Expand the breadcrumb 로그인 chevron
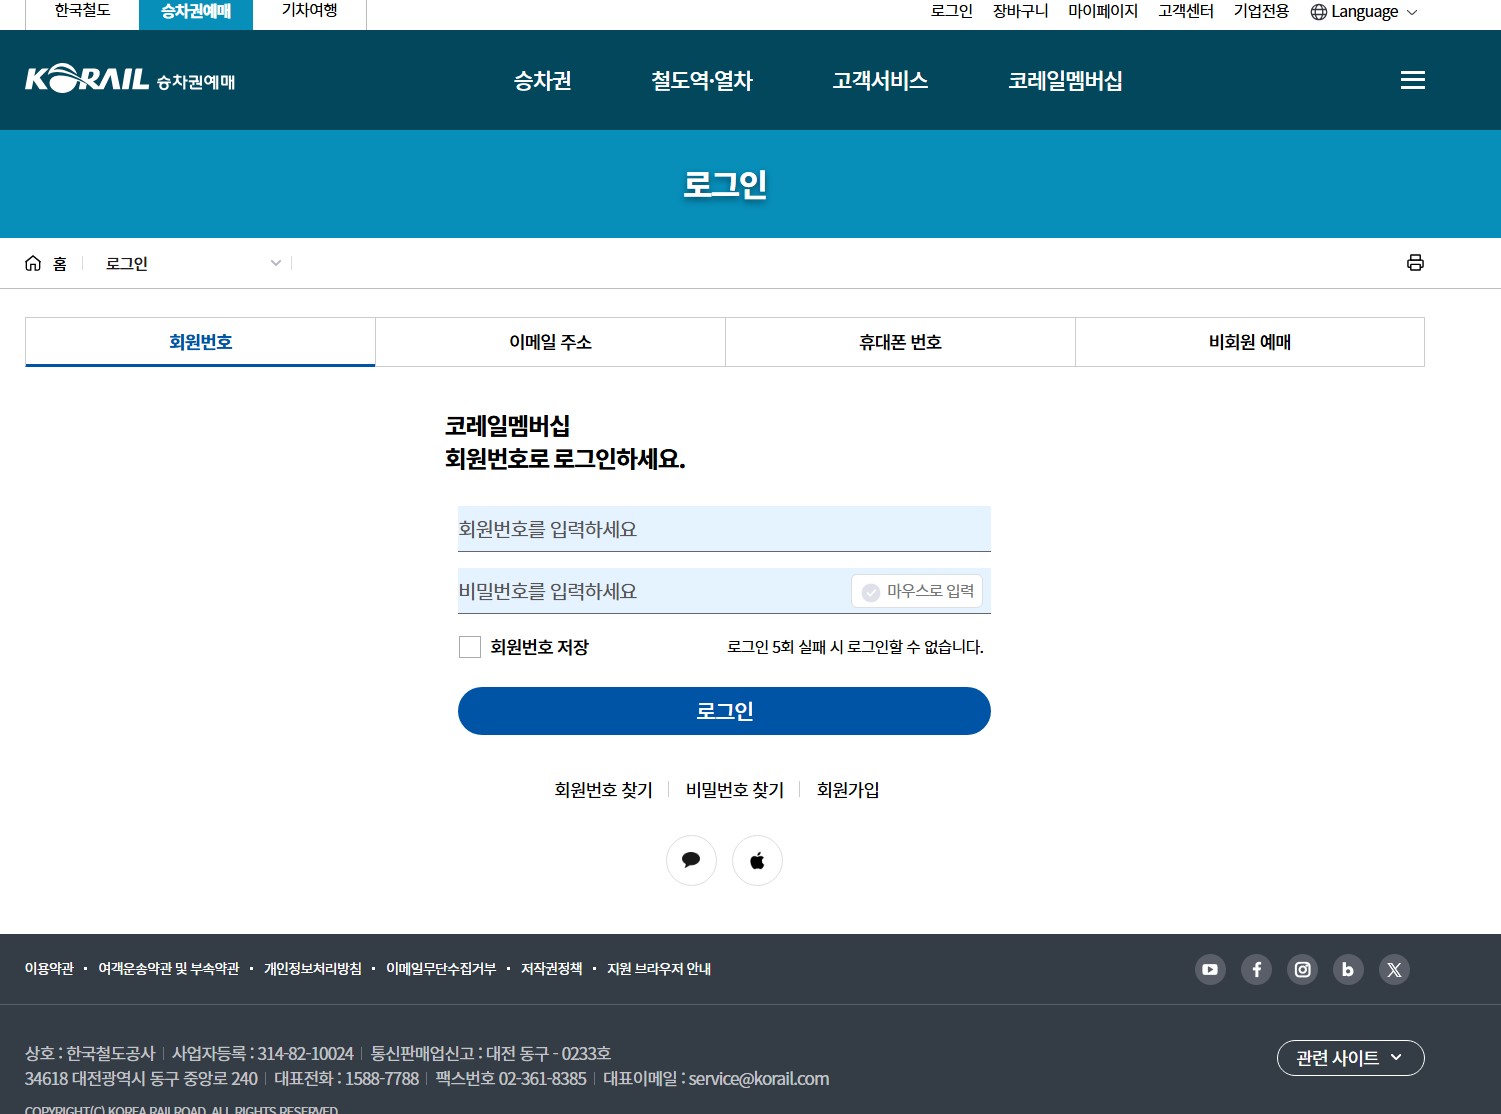Viewport: 1501px width, 1114px height. (275, 263)
